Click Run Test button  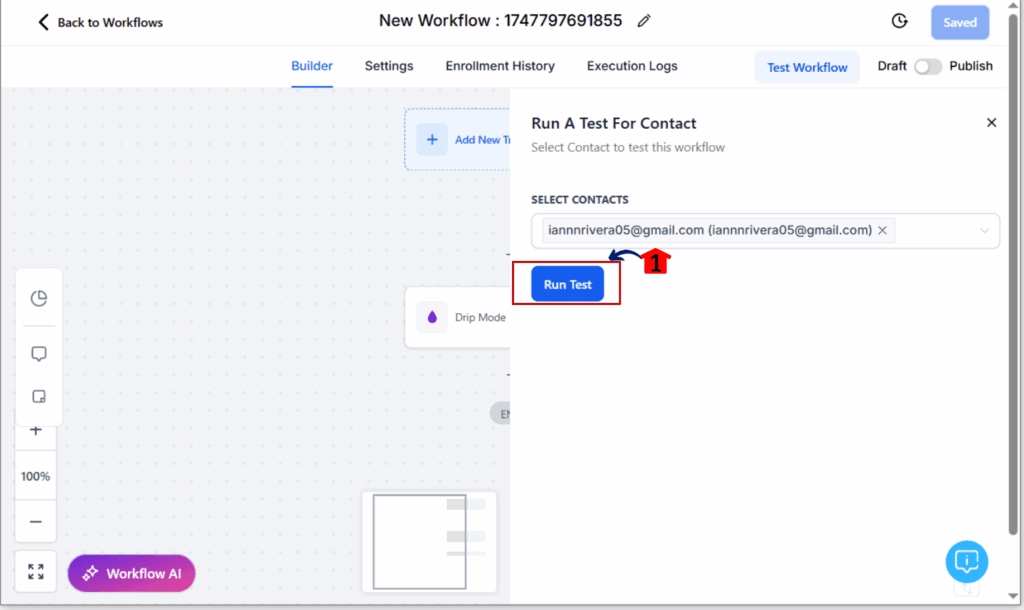tap(568, 284)
